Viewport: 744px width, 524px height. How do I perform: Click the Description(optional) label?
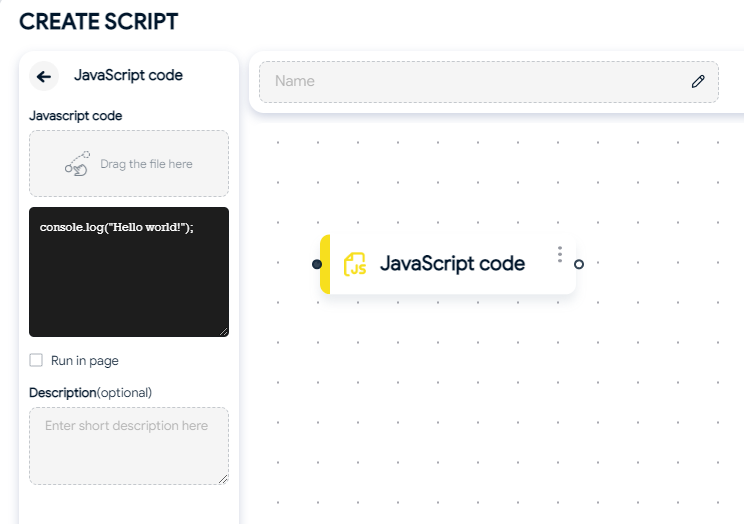[x=91, y=393]
